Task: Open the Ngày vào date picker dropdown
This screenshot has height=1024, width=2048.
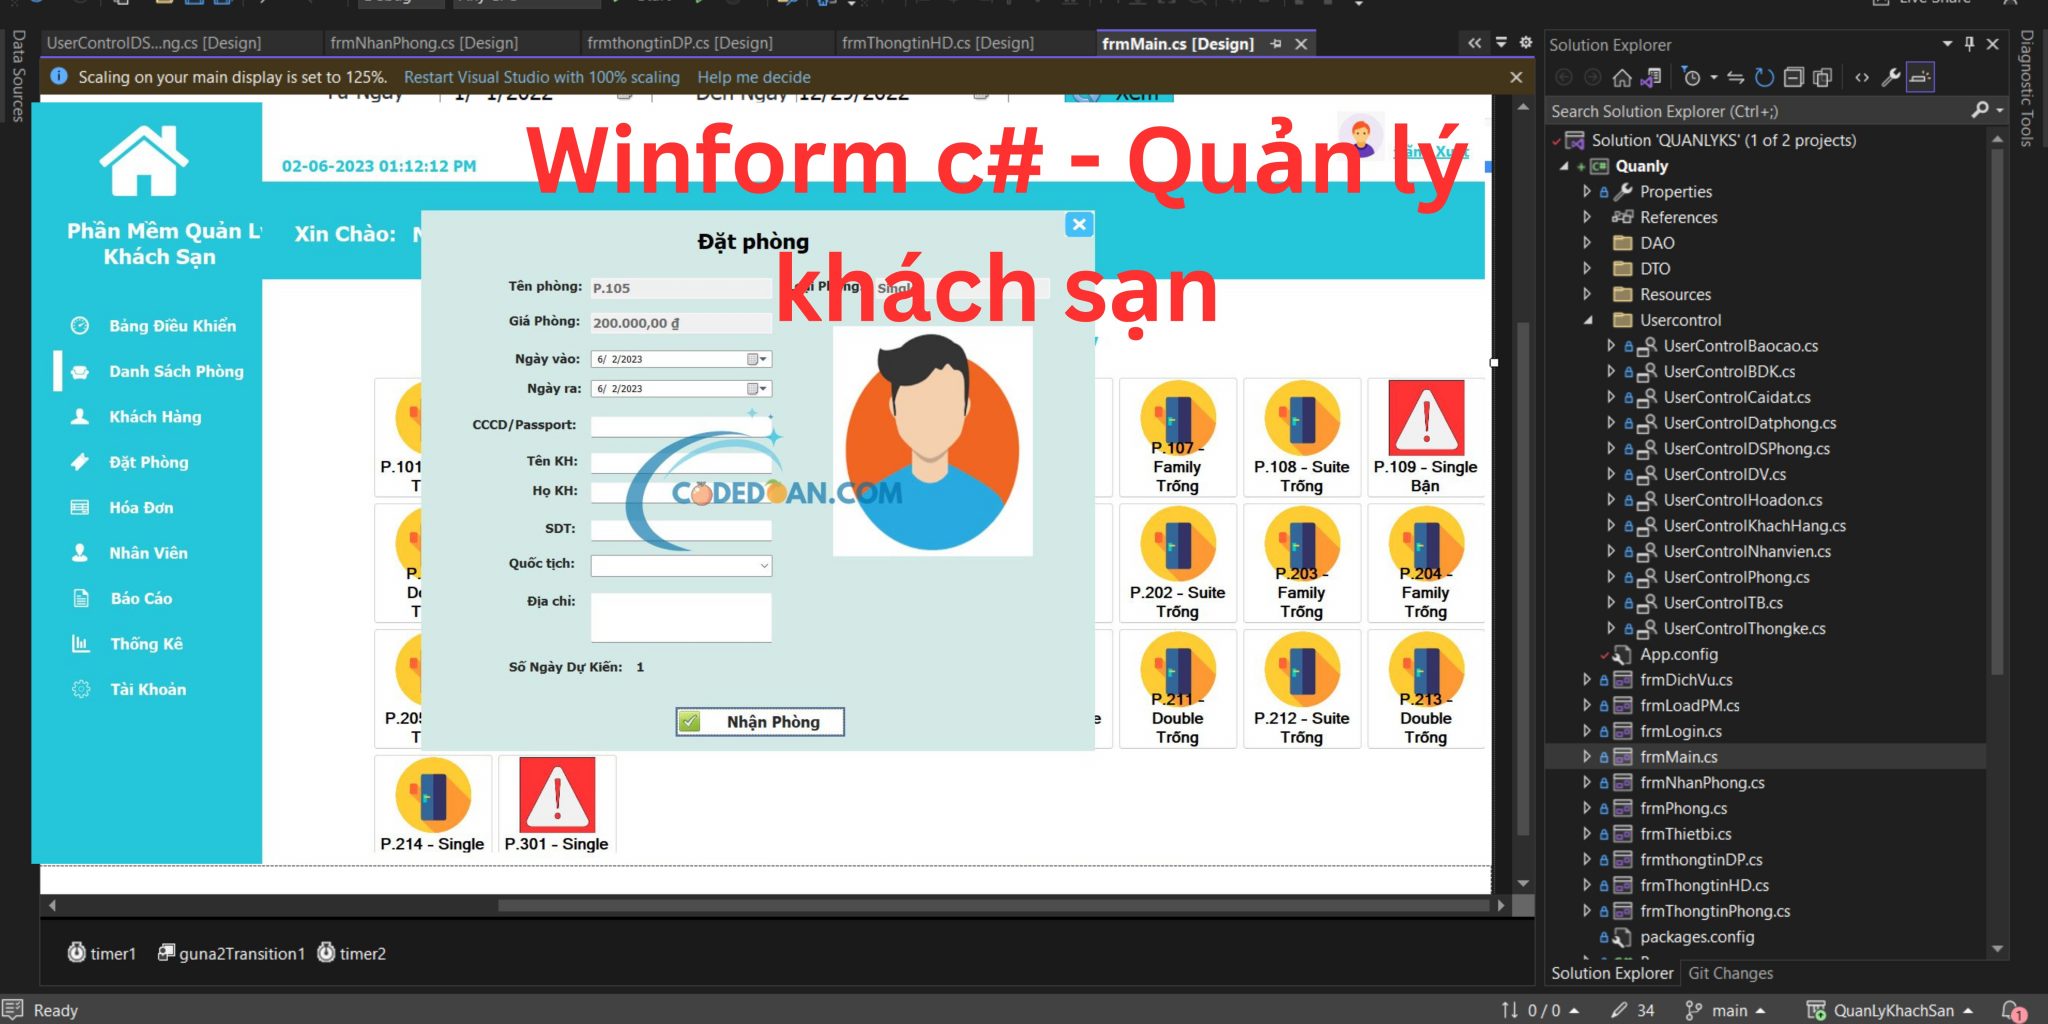Action: [757, 359]
